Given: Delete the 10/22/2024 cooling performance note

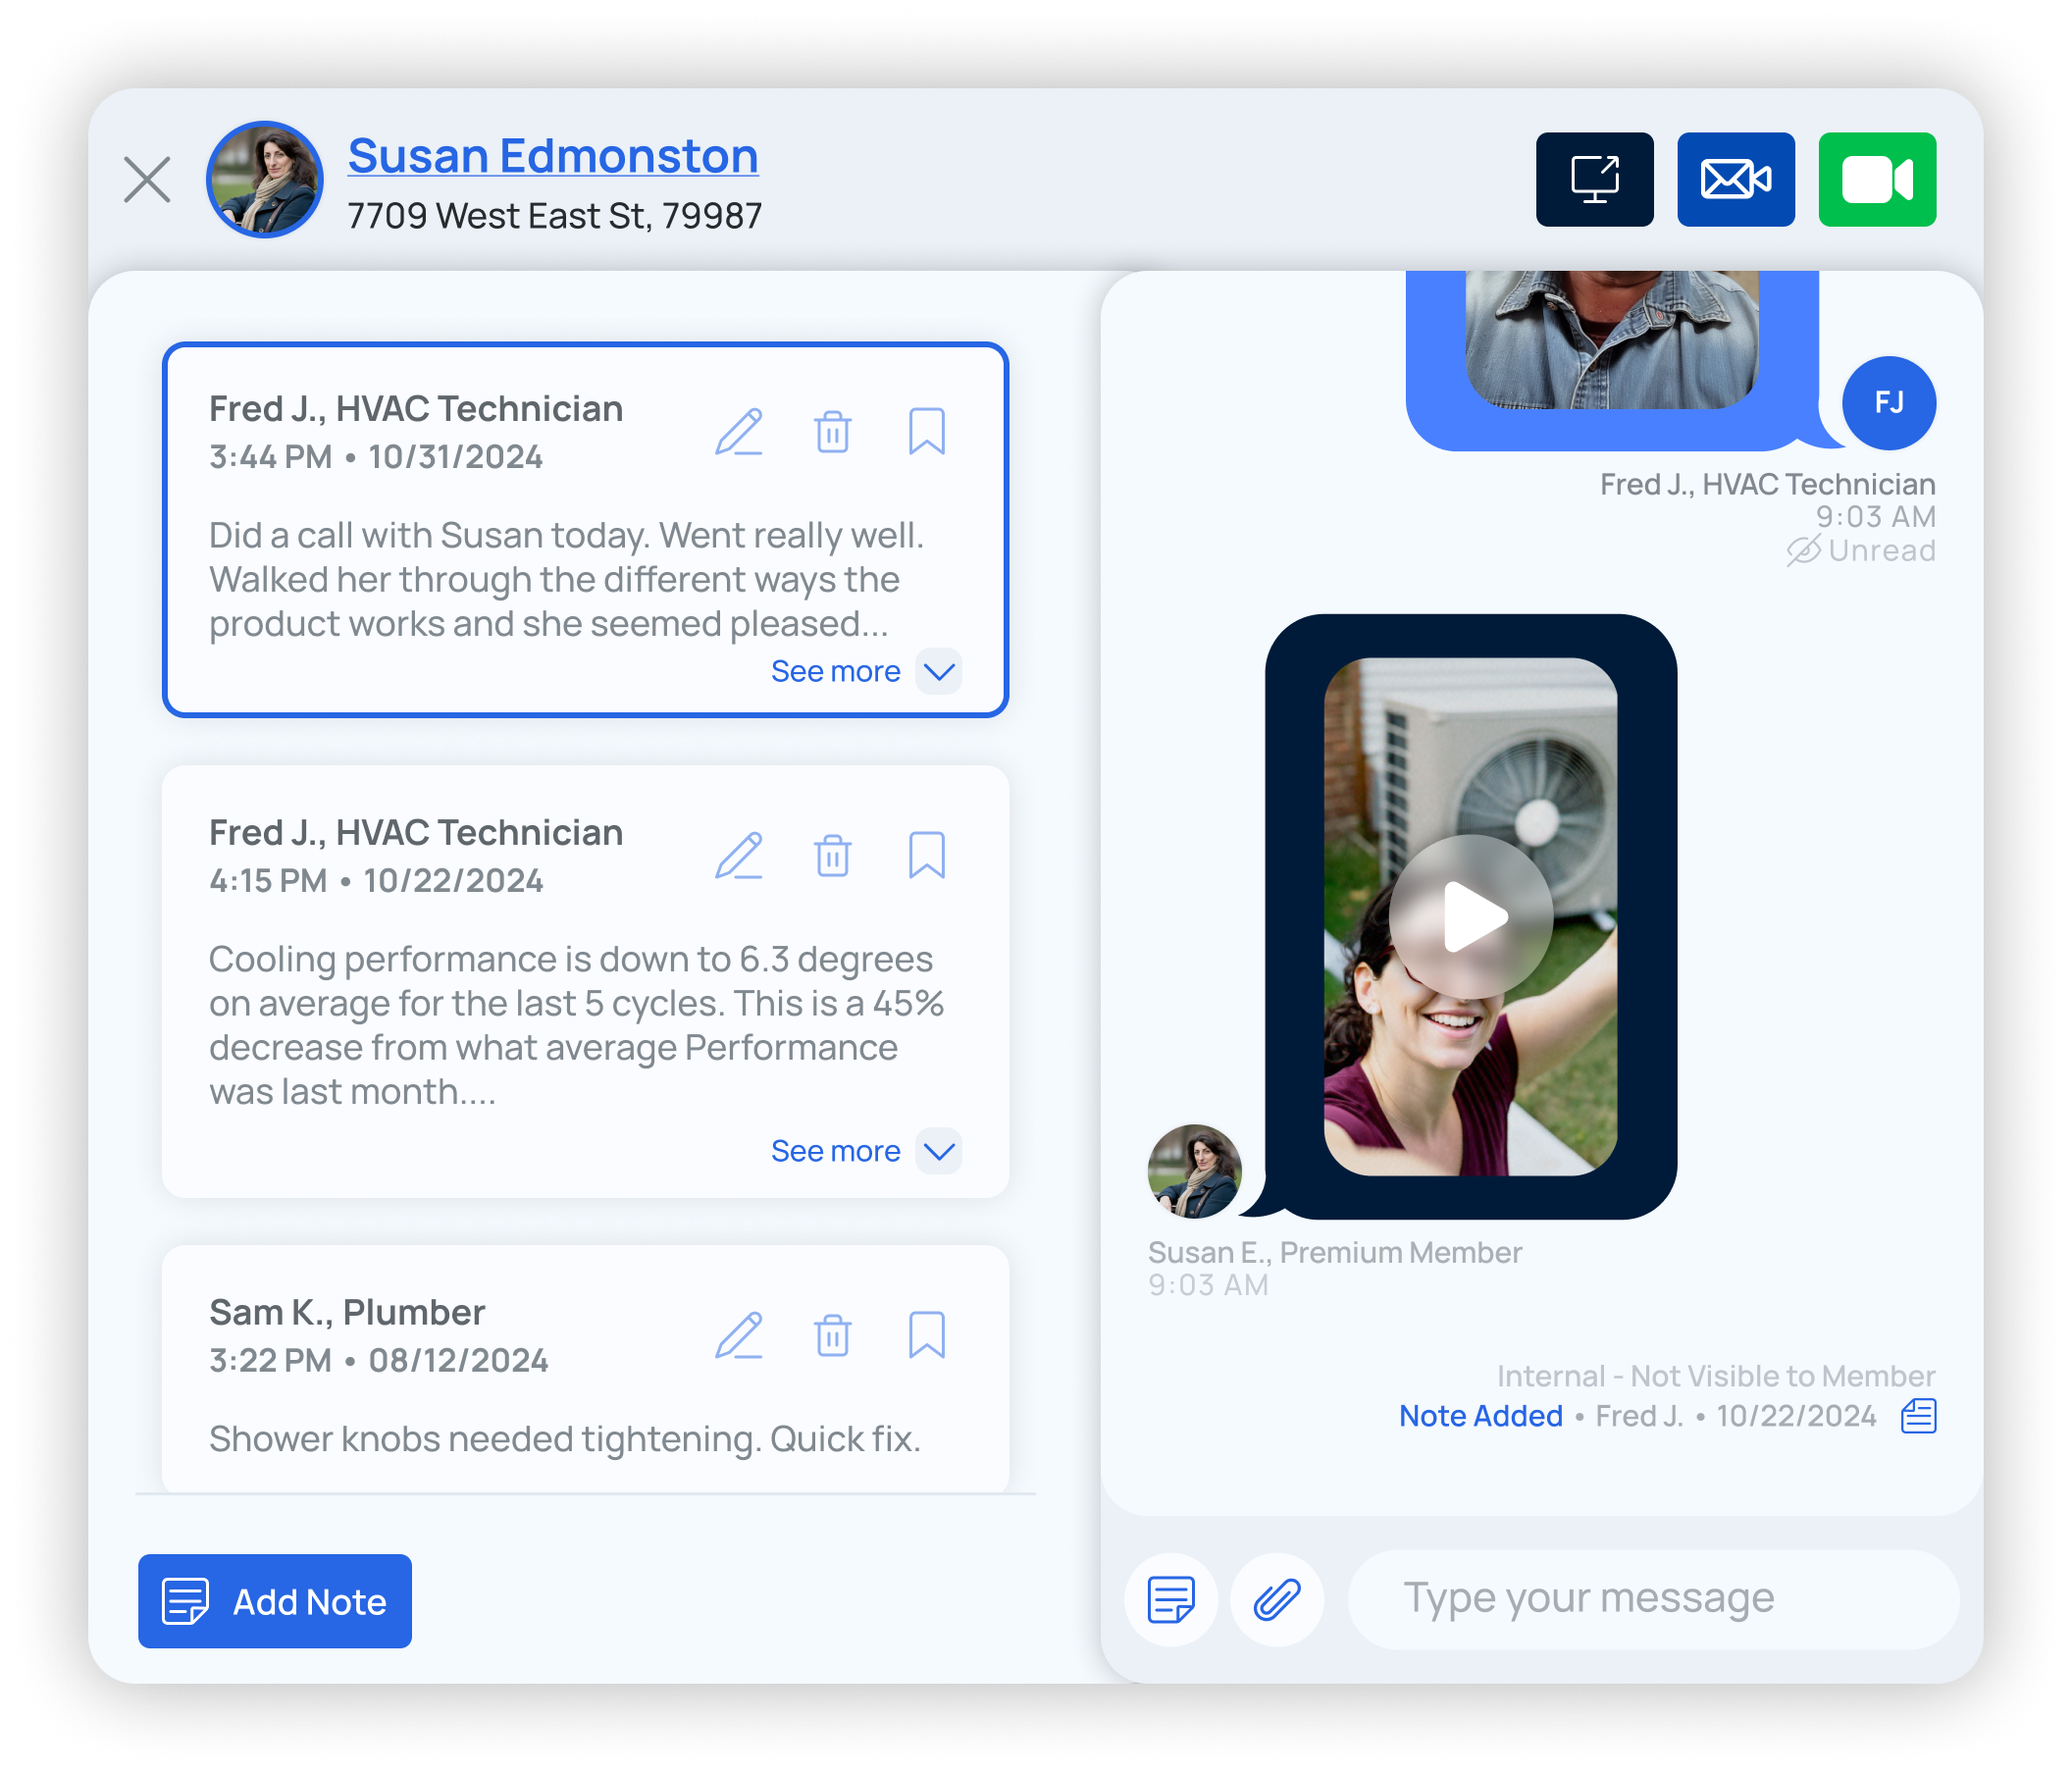Looking at the screenshot, I should [x=832, y=856].
